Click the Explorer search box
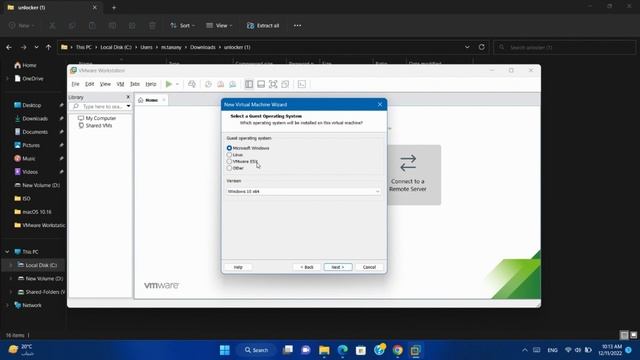Viewport: 640px width, 360px height. coord(564,47)
